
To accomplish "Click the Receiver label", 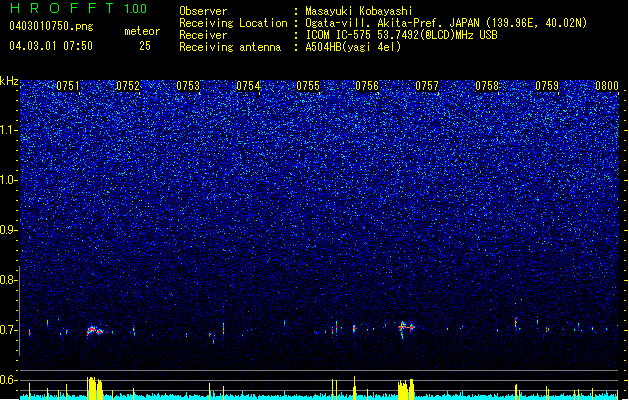I will (x=203, y=35).
